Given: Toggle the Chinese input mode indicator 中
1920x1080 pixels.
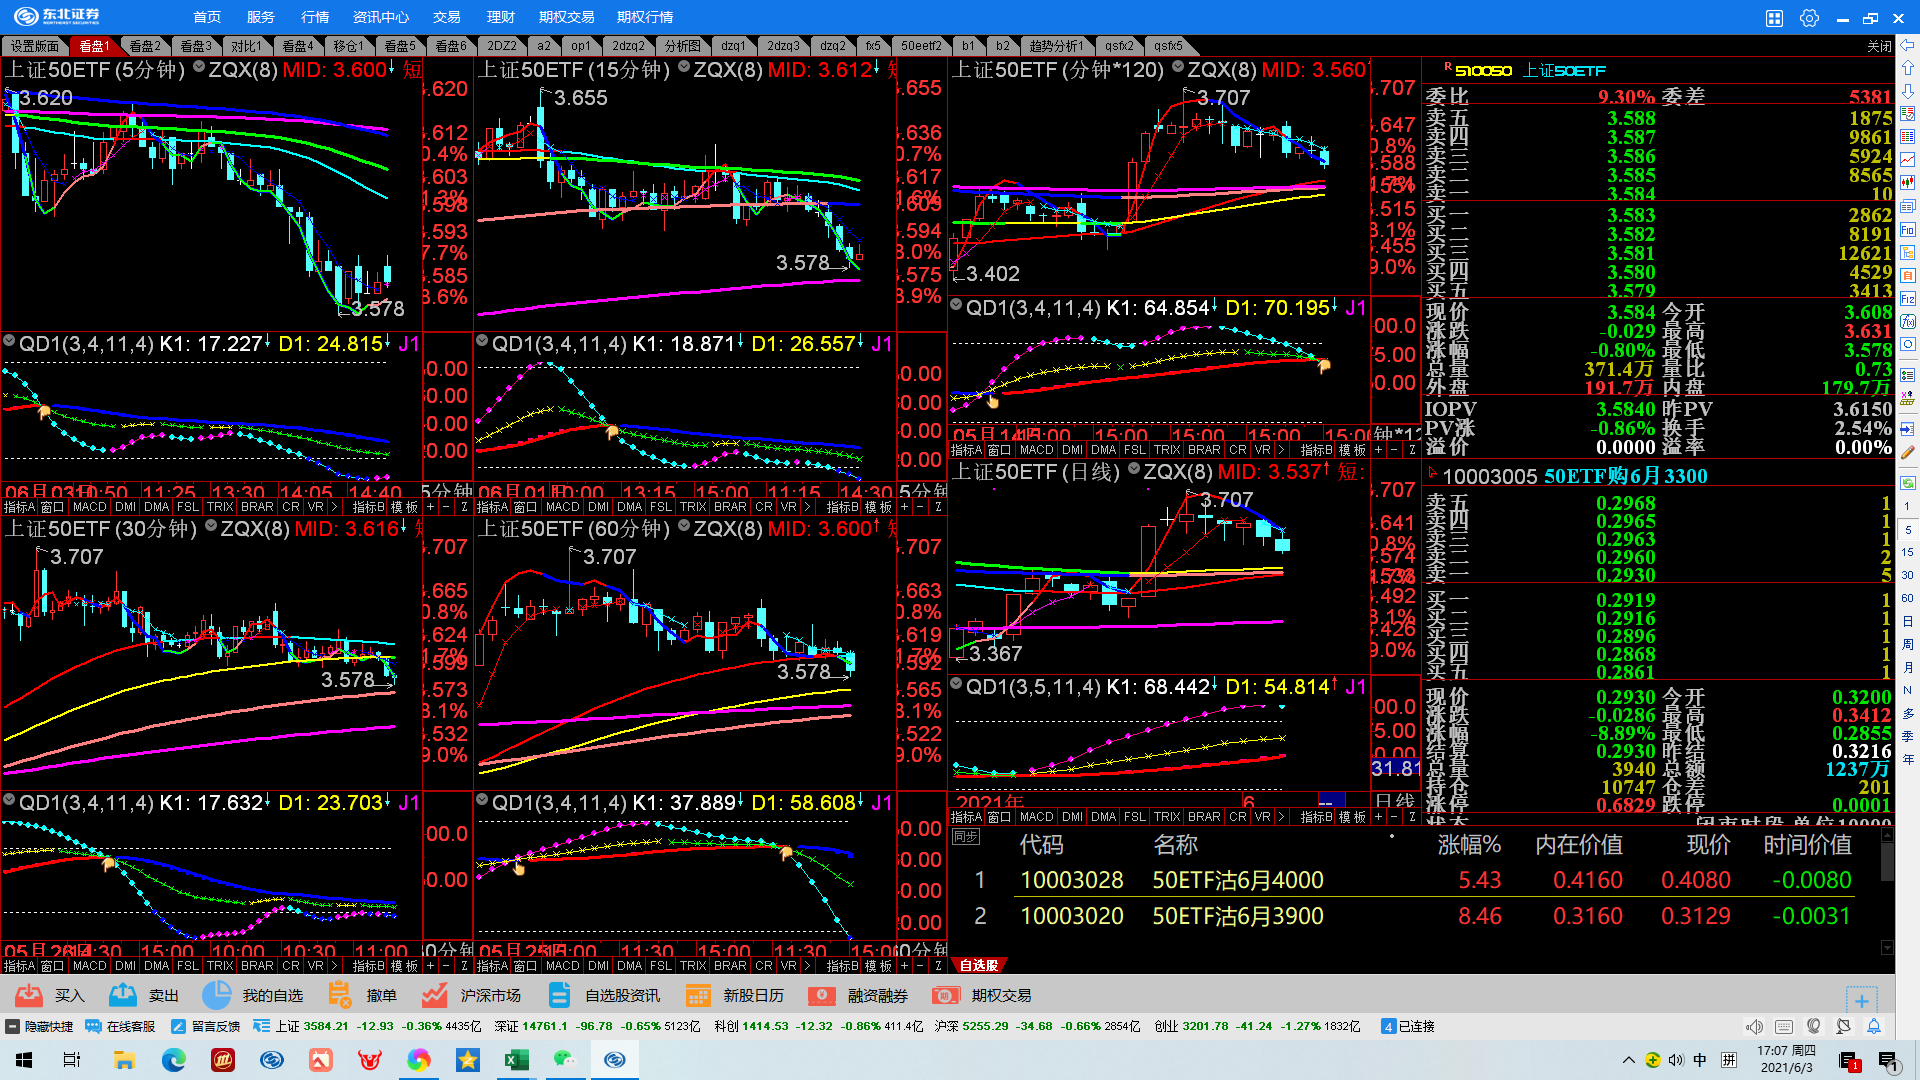Looking at the screenshot, I should pyautogui.click(x=1700, y=1060).
